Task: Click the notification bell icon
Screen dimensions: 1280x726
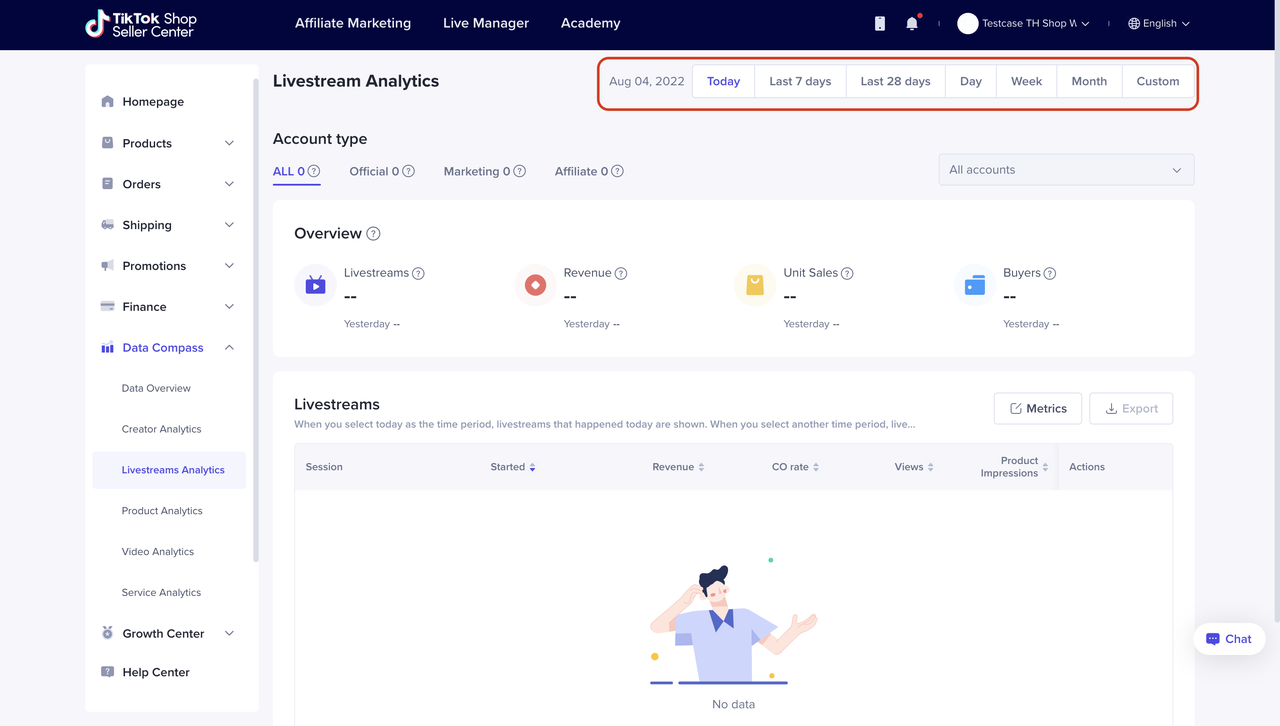Action: [911, 23]
